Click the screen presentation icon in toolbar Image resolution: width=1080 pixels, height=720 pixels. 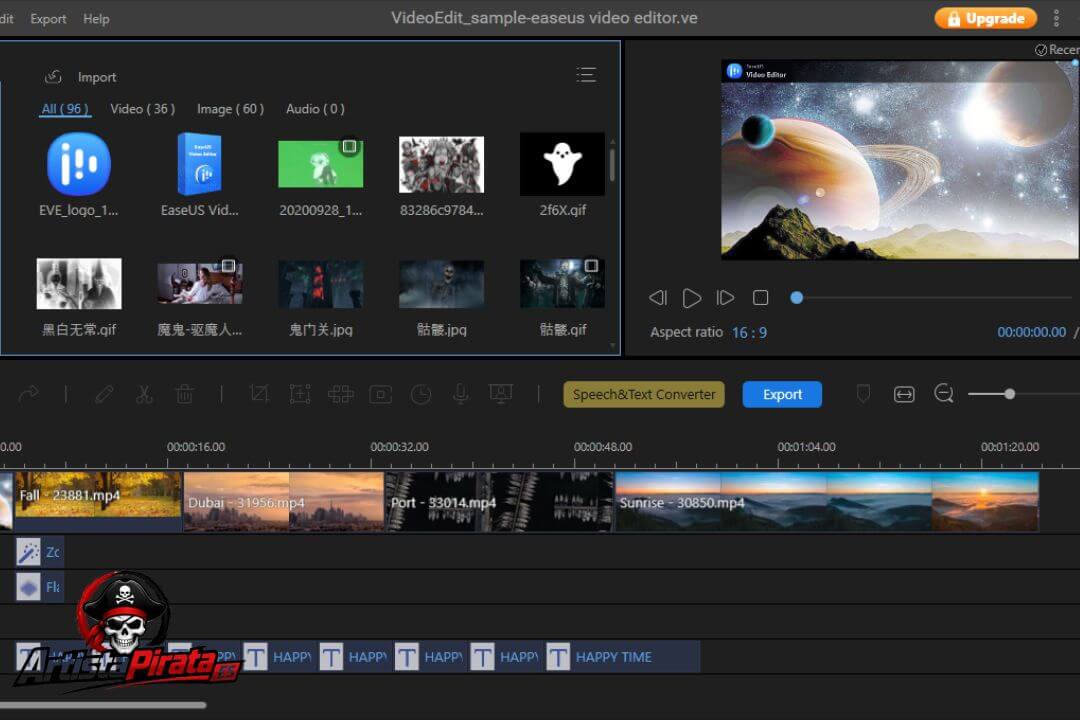click(501, 394)
